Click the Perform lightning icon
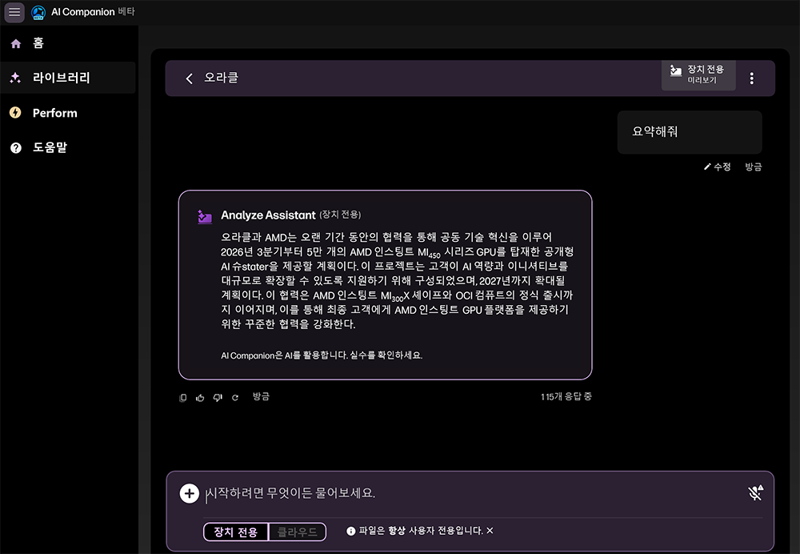800x554 pixels. coord(15,113)
